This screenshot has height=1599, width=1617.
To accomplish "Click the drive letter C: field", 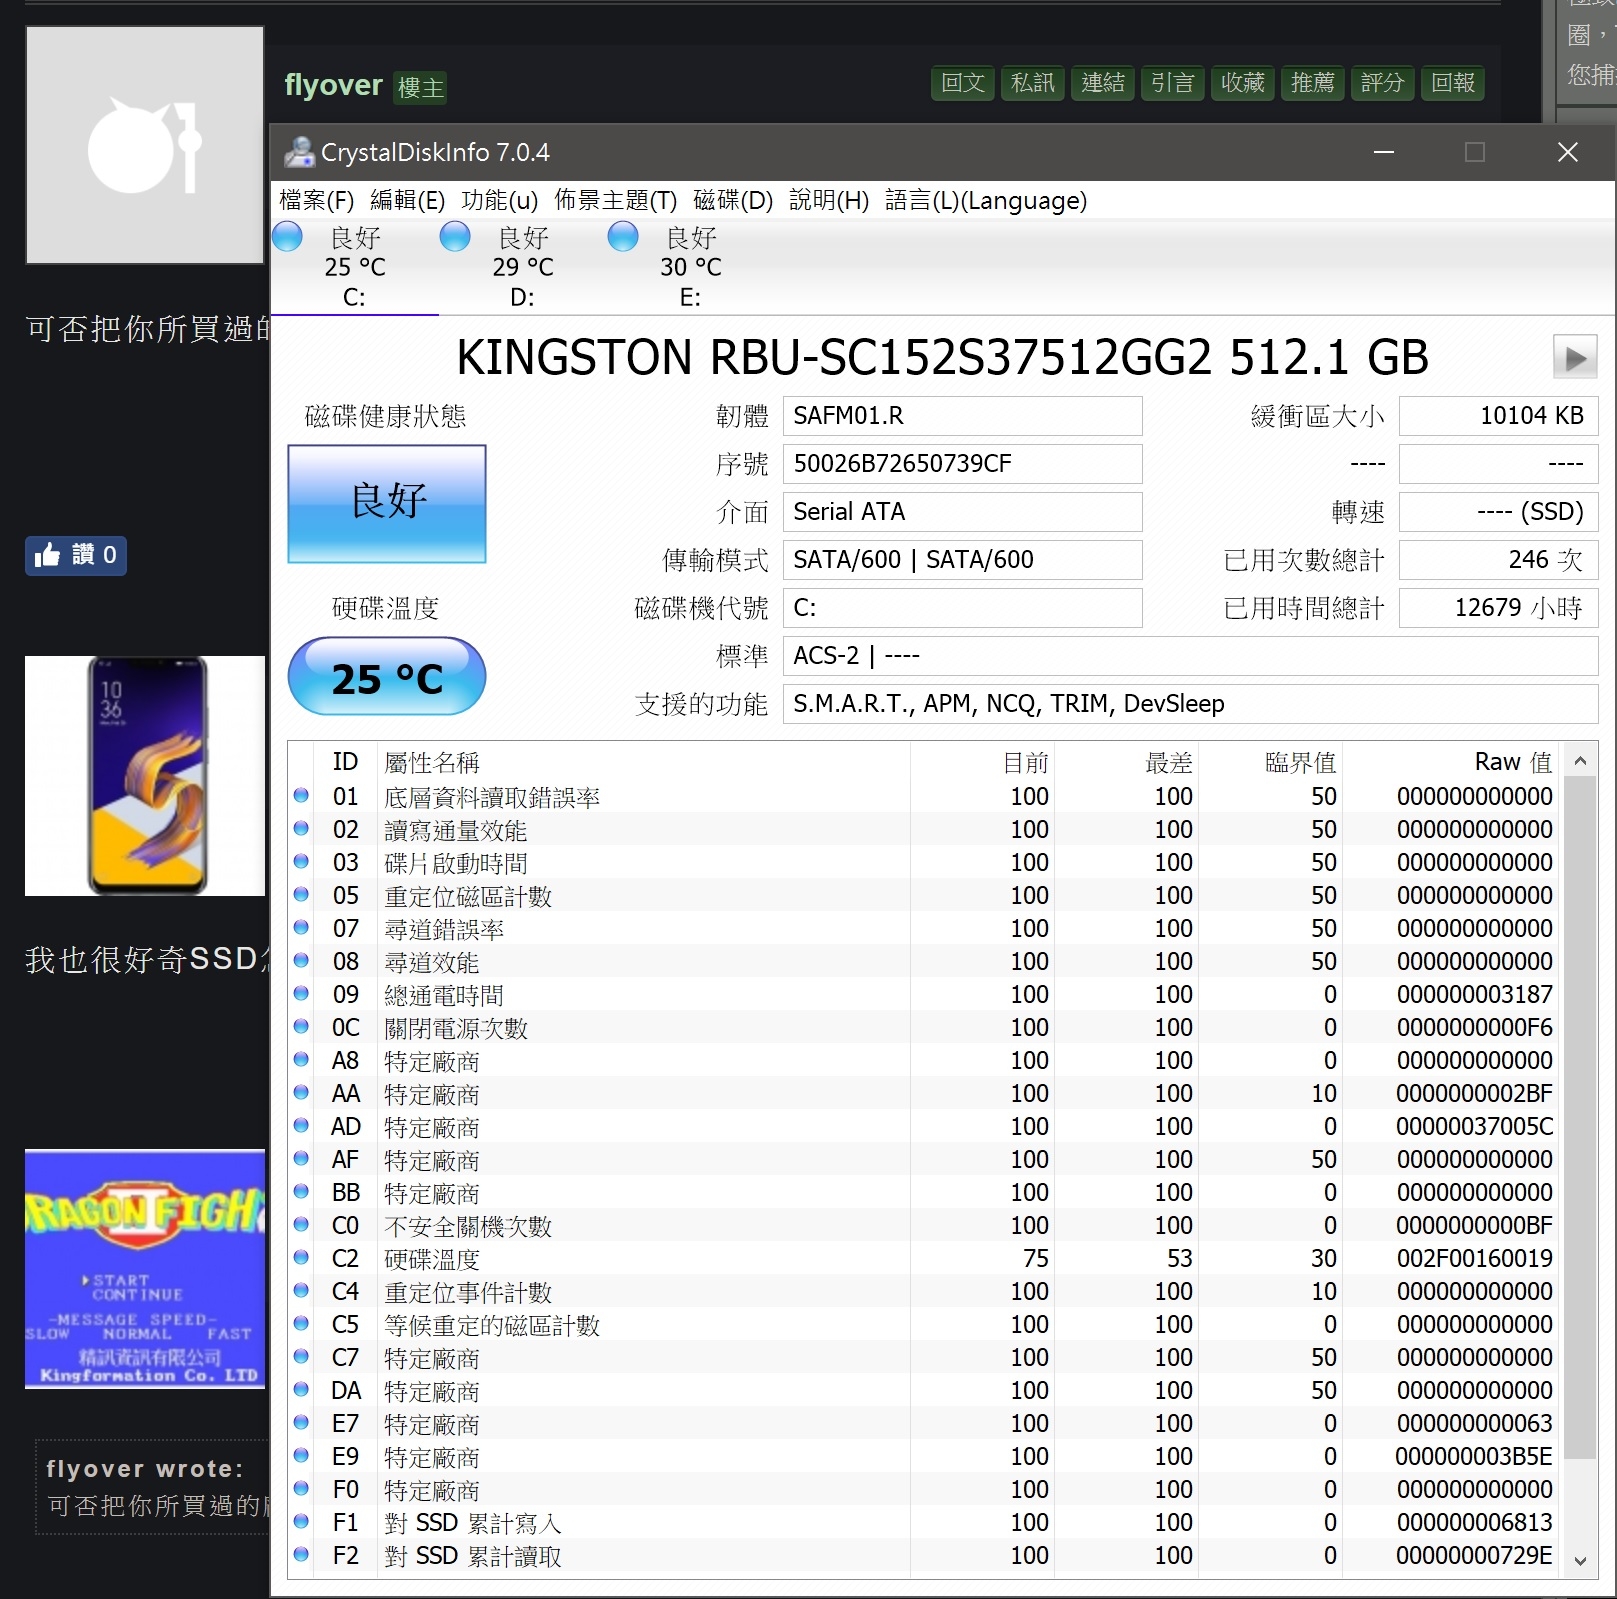I will tap(962, 608).
